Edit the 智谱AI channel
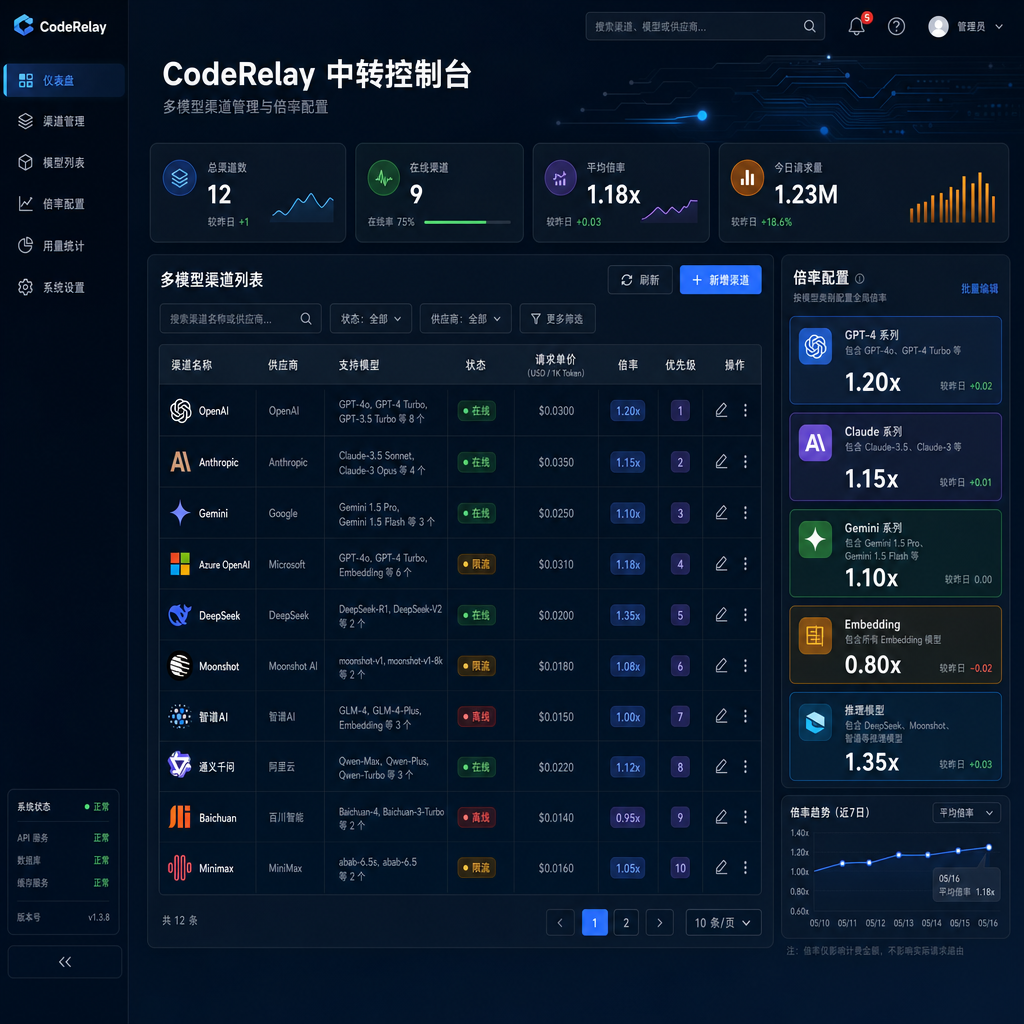 pos(721,716)
